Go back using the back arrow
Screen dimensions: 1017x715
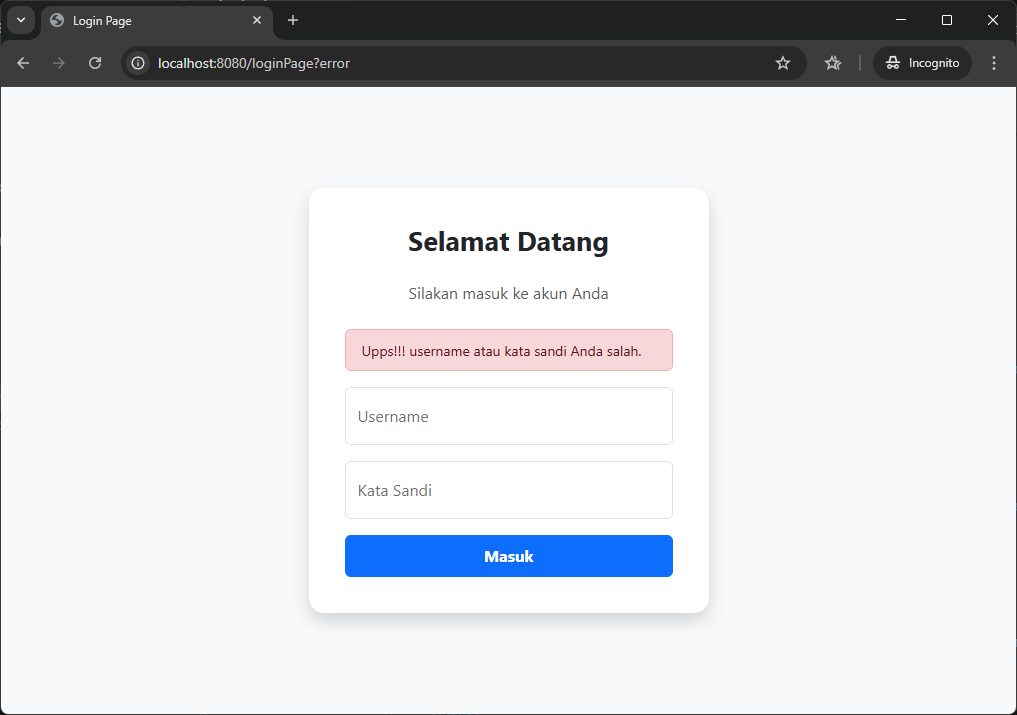pos(23,63)
